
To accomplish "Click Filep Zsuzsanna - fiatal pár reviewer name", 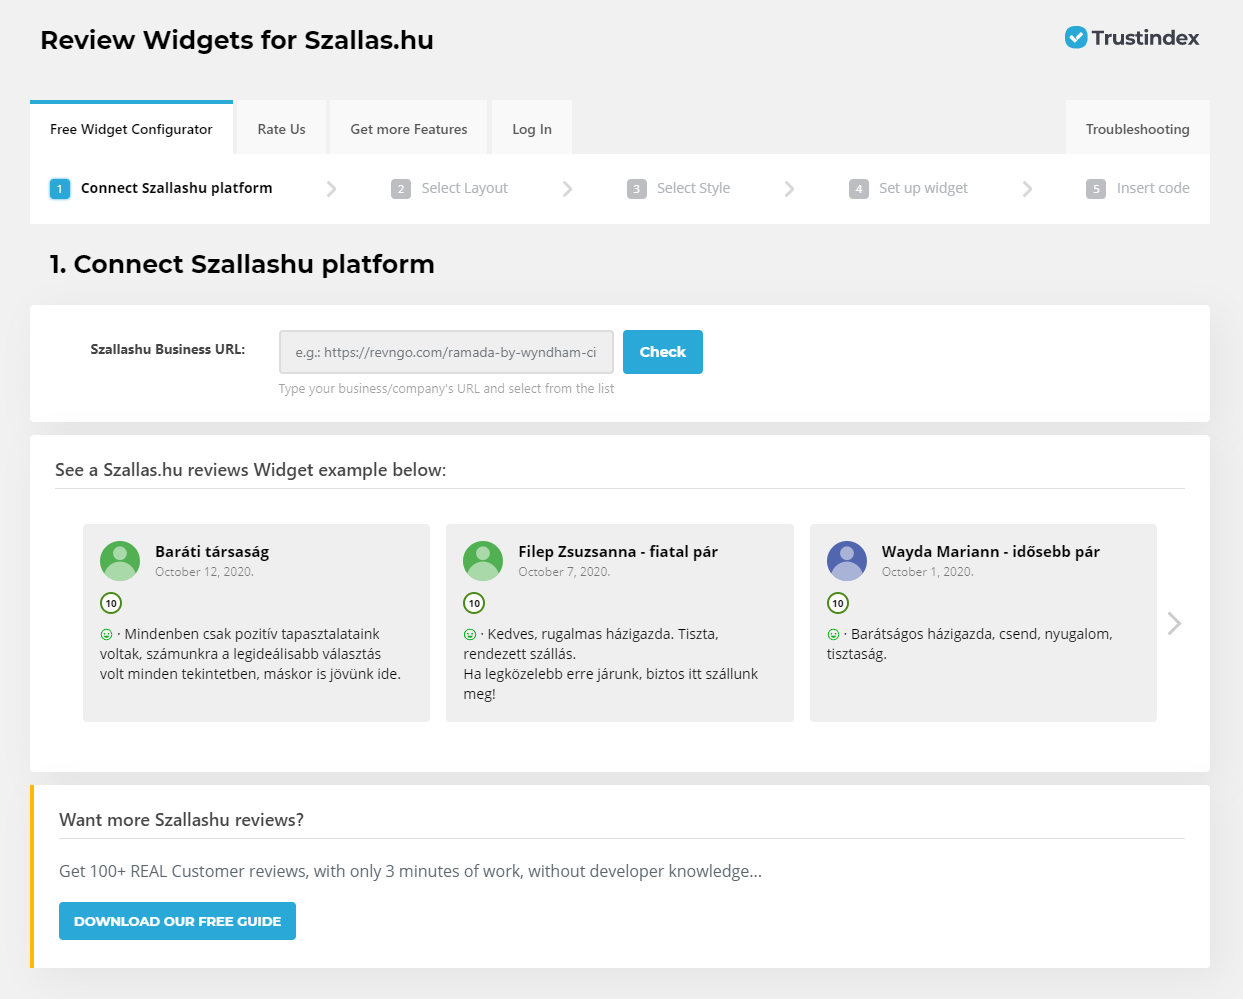I will (x=618, y=552).
